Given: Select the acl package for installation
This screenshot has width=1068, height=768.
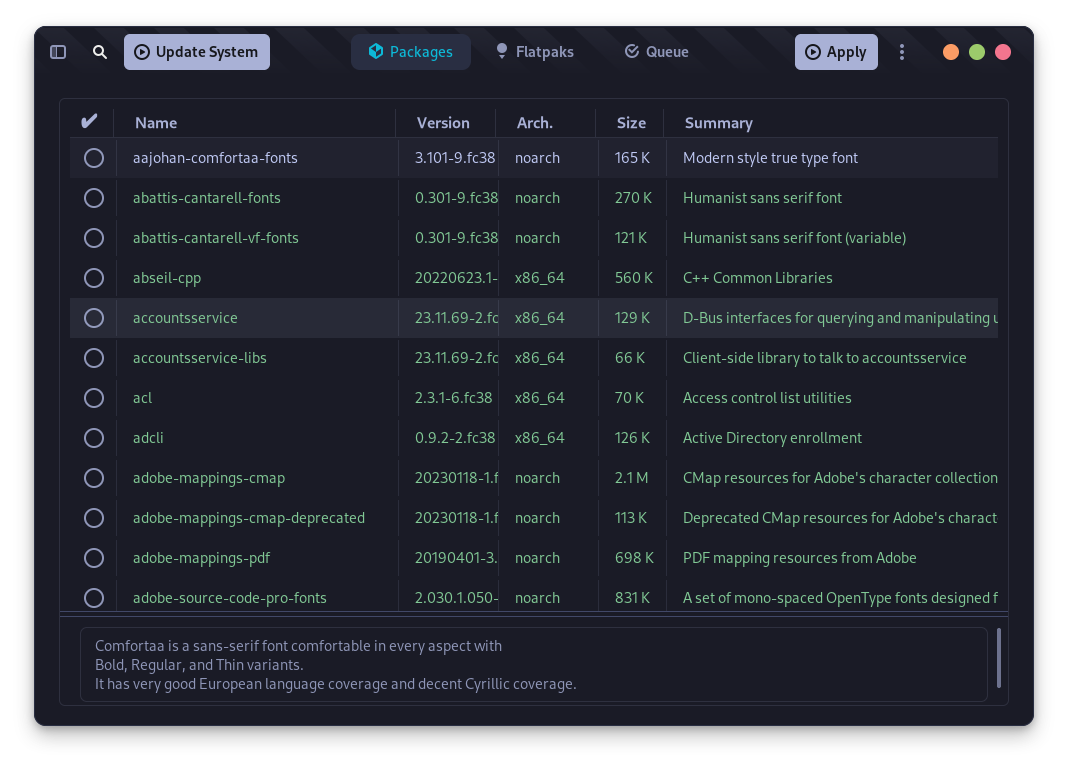Looking at the screenshot, I should click(94, 397).
